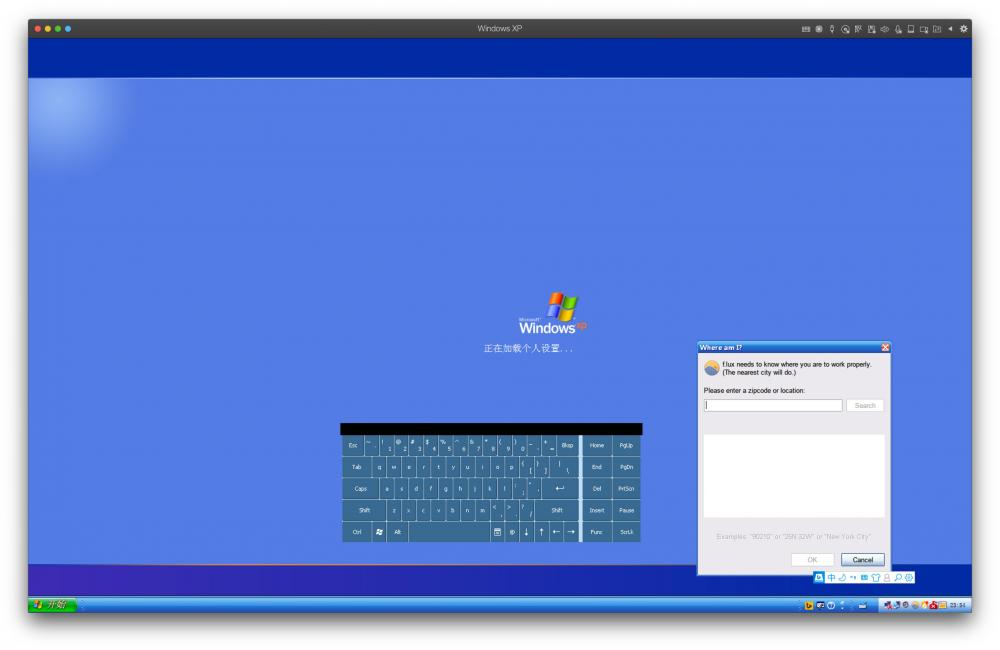The height and width of the screenshot is (650, 1000).
Task: Click the IME toolbar search magnifier icon
Action: pyautogui.click(x=898, y=578)
